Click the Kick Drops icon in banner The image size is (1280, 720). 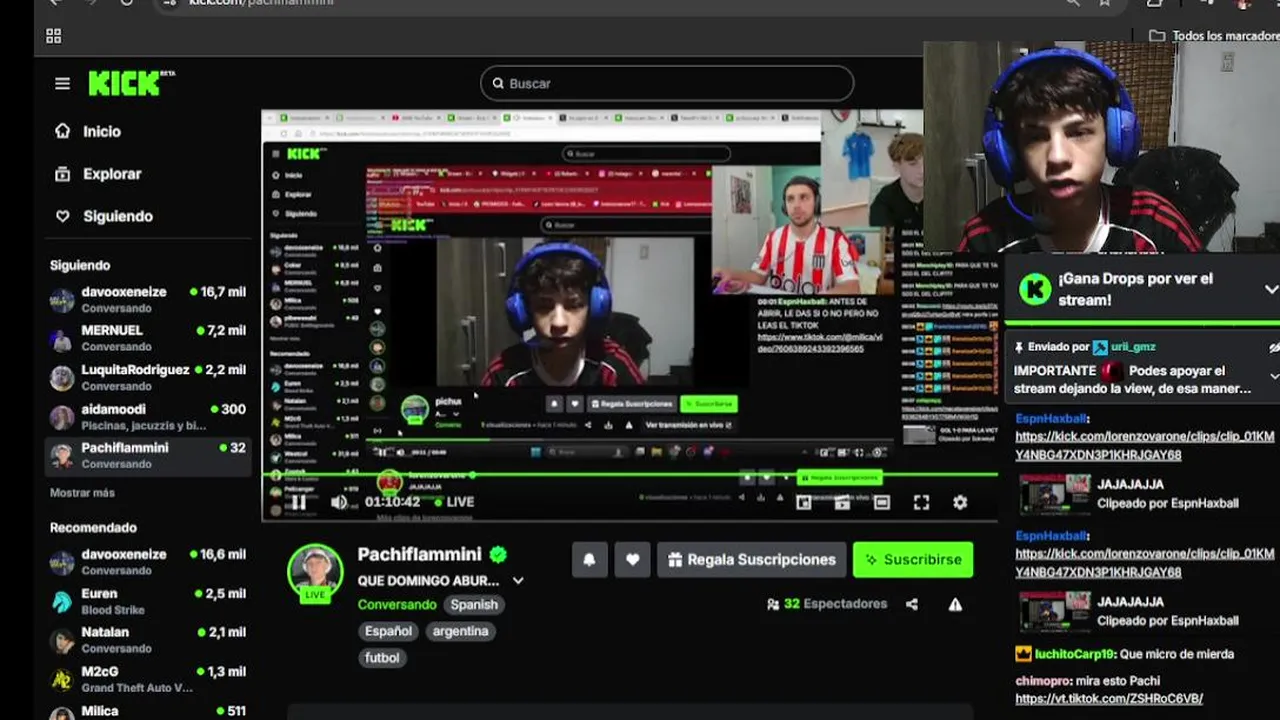coord(1034,289)
